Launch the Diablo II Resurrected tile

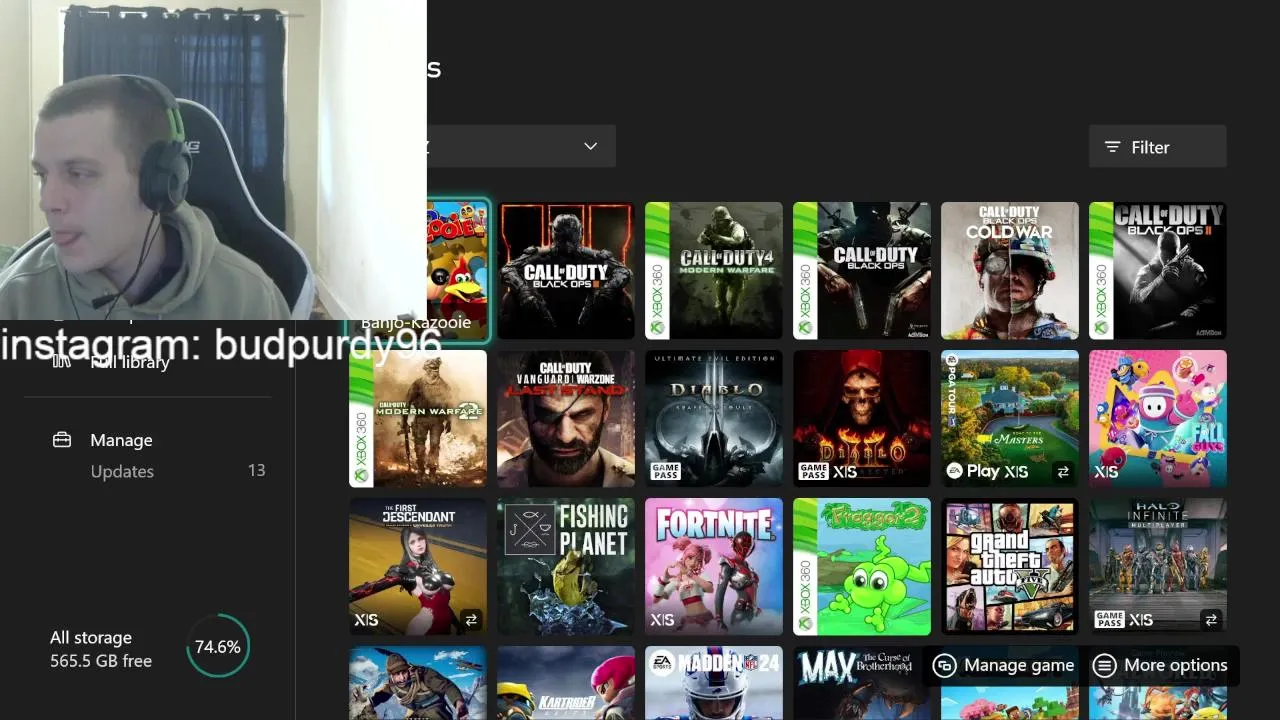(x=862, y=419)
